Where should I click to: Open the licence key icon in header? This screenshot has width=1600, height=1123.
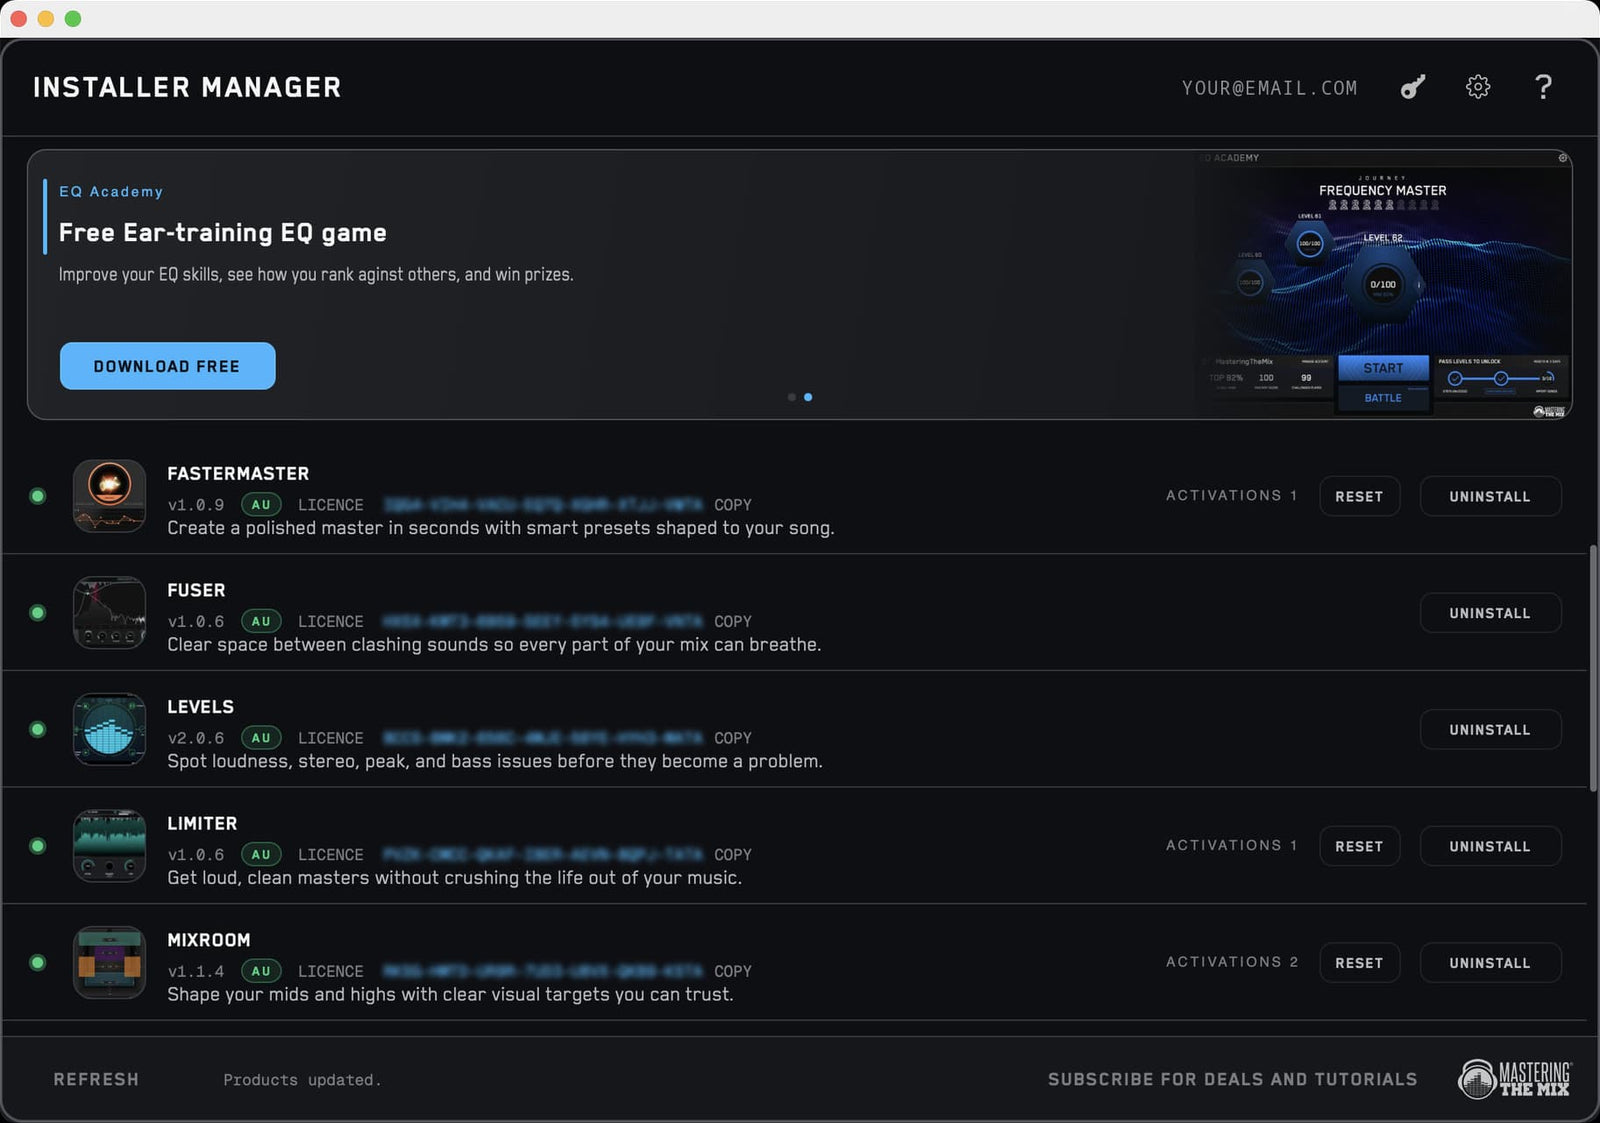[1413, 87]
